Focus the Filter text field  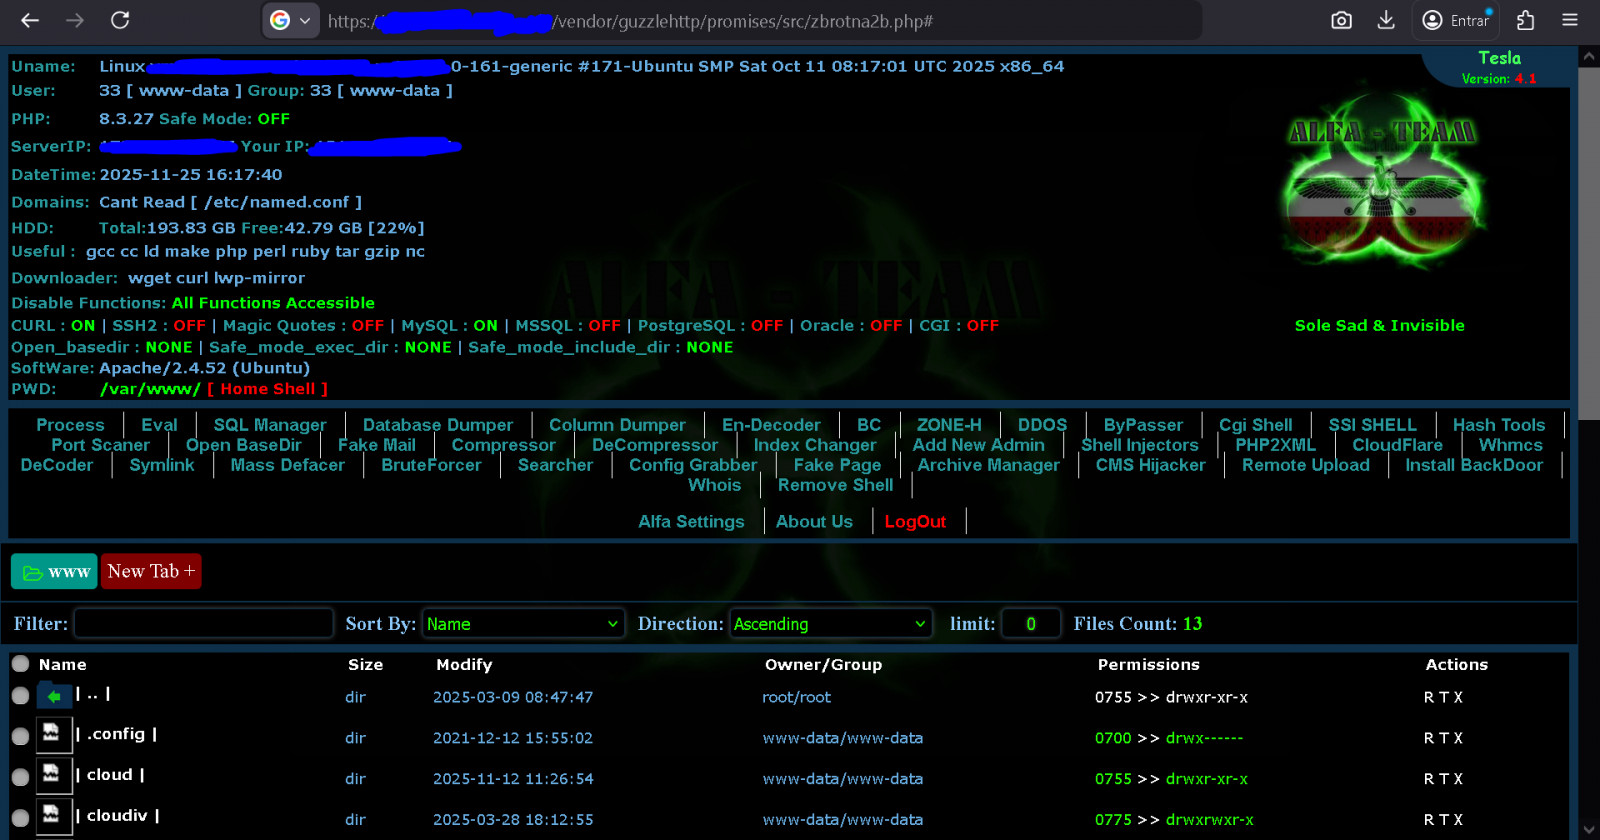point(204,624)
